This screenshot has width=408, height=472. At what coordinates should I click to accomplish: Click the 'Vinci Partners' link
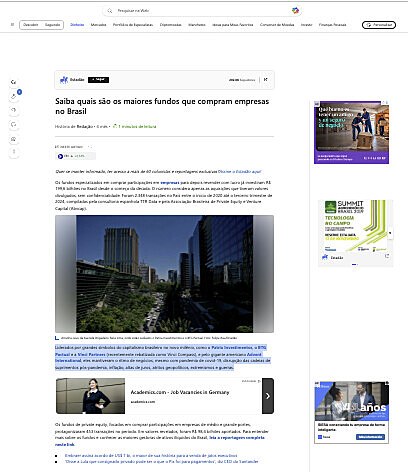tap(92, 354)
